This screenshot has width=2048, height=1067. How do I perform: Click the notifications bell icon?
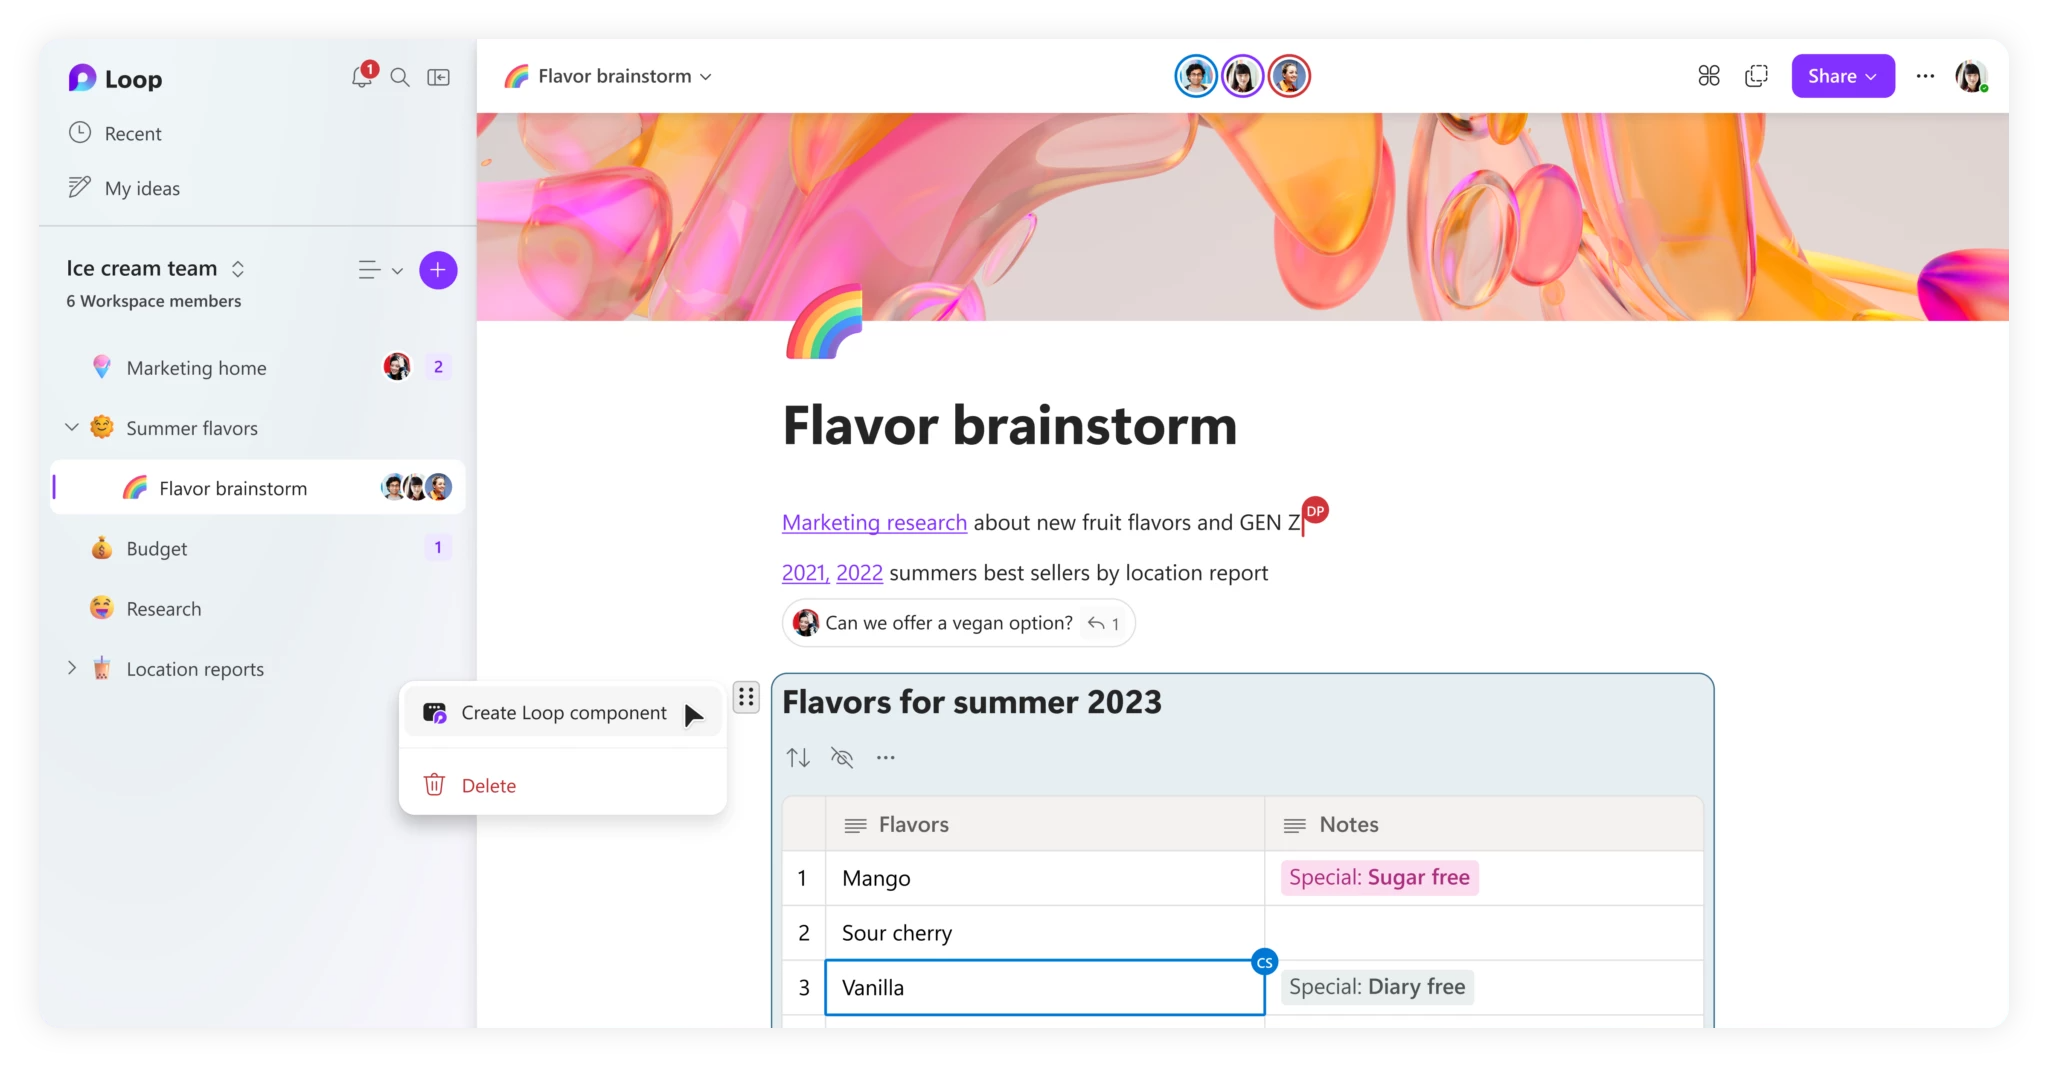click(361, 77)
